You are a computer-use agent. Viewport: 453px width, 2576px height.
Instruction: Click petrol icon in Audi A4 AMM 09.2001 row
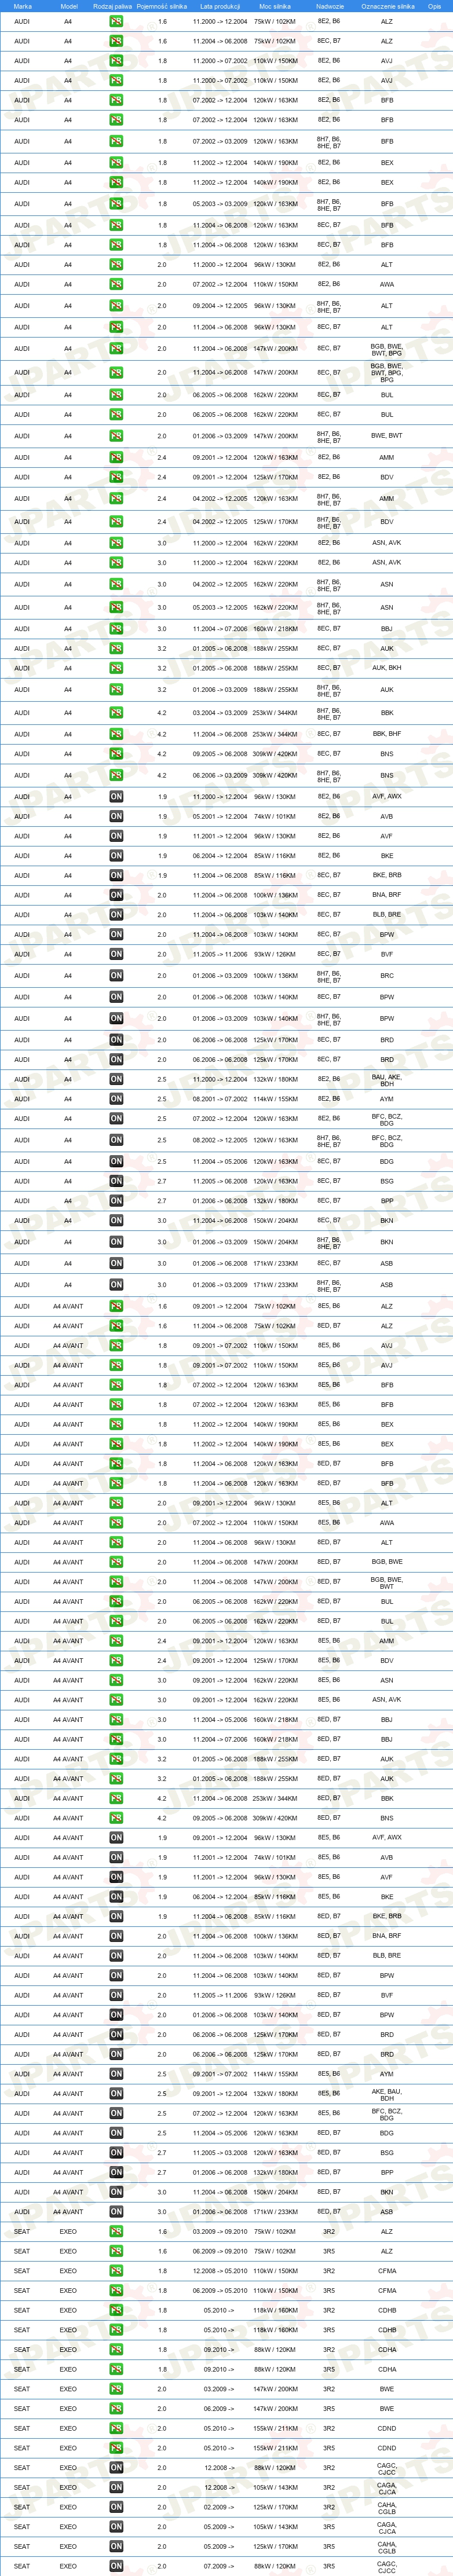tap(116, 457)
